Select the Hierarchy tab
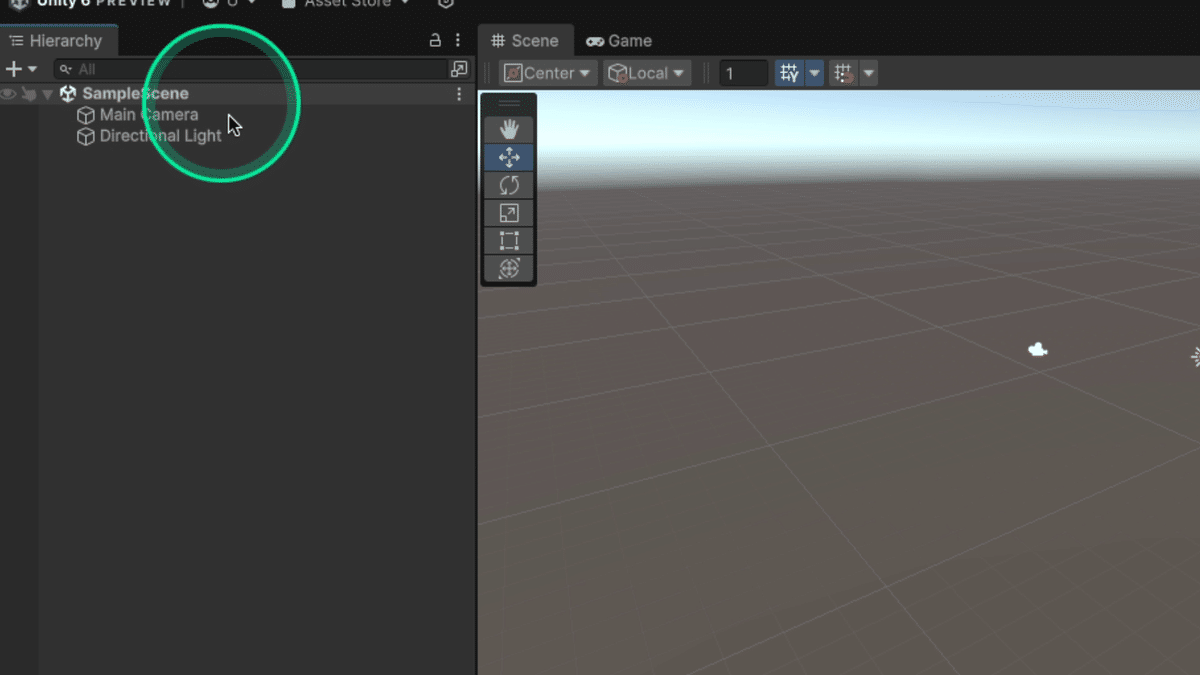Screen dimensions: 1200x675 58,41
